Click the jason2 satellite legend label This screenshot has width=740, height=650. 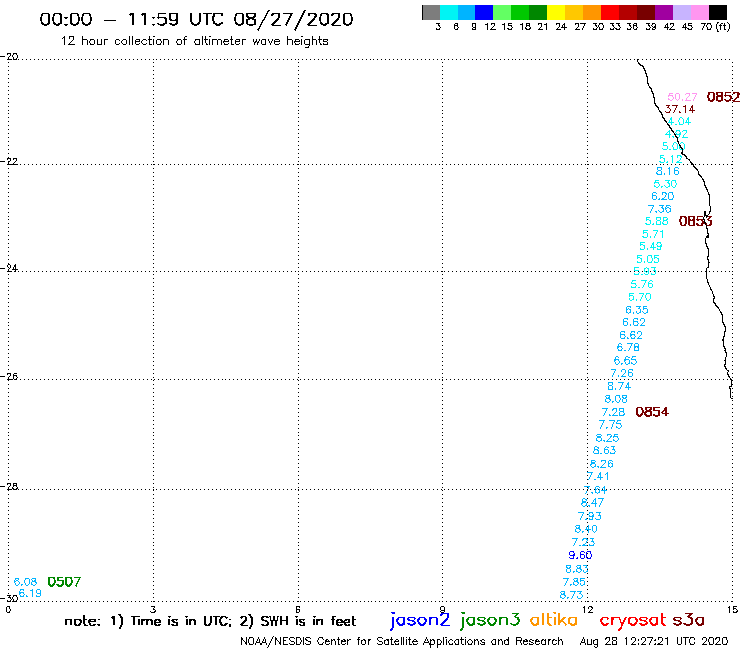[420, 620]
